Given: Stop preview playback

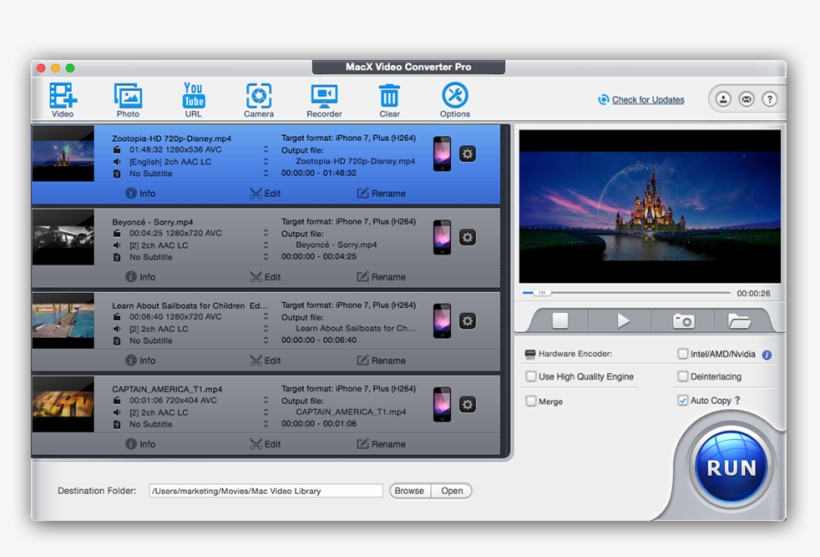Looking at the screenshot, I should click(560, 321).
